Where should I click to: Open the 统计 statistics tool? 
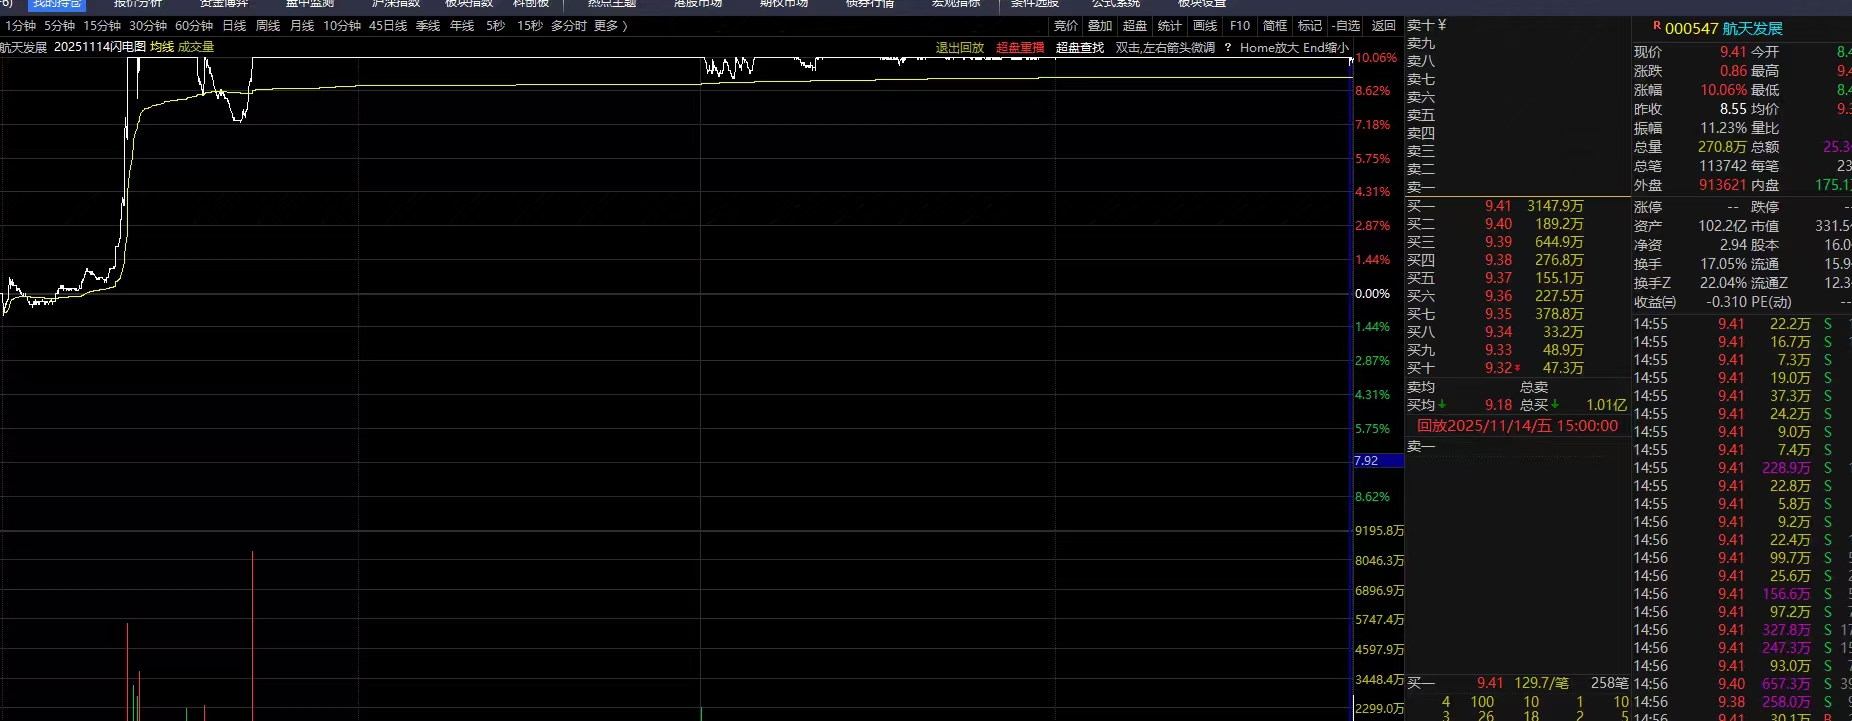point(1169,26)
